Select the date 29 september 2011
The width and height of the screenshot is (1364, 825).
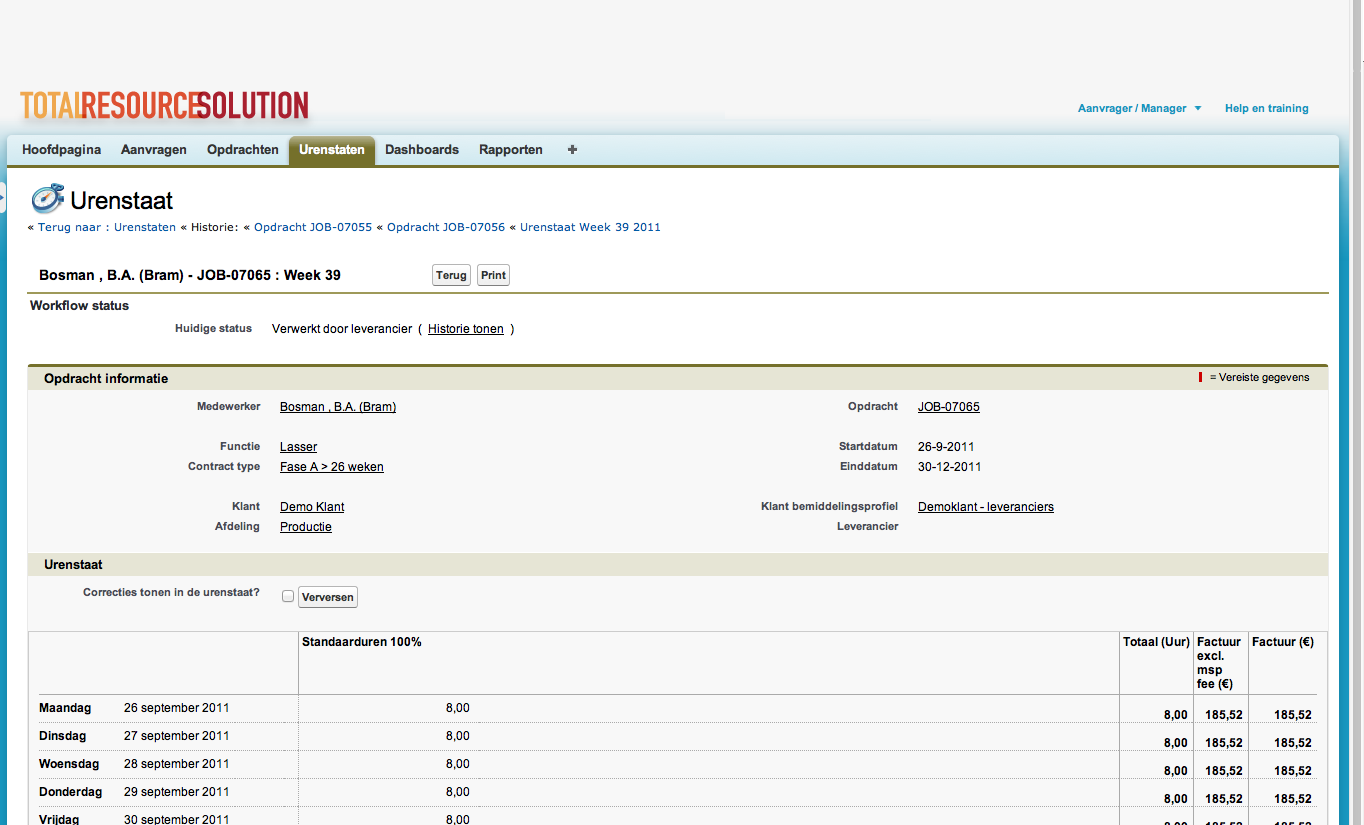coord(177,792)
